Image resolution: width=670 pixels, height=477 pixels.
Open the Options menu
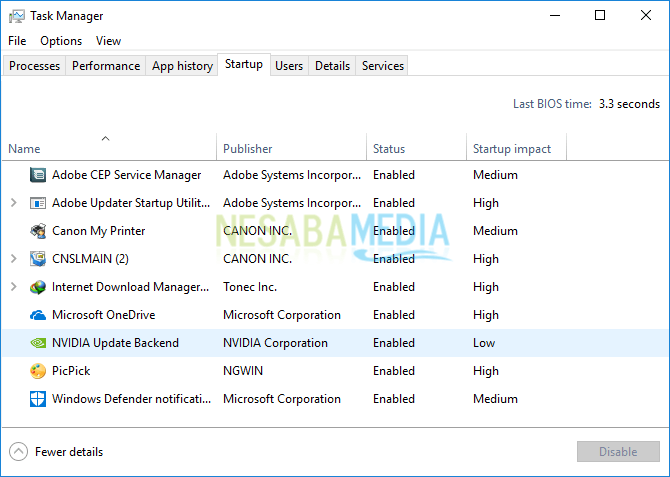61,41
